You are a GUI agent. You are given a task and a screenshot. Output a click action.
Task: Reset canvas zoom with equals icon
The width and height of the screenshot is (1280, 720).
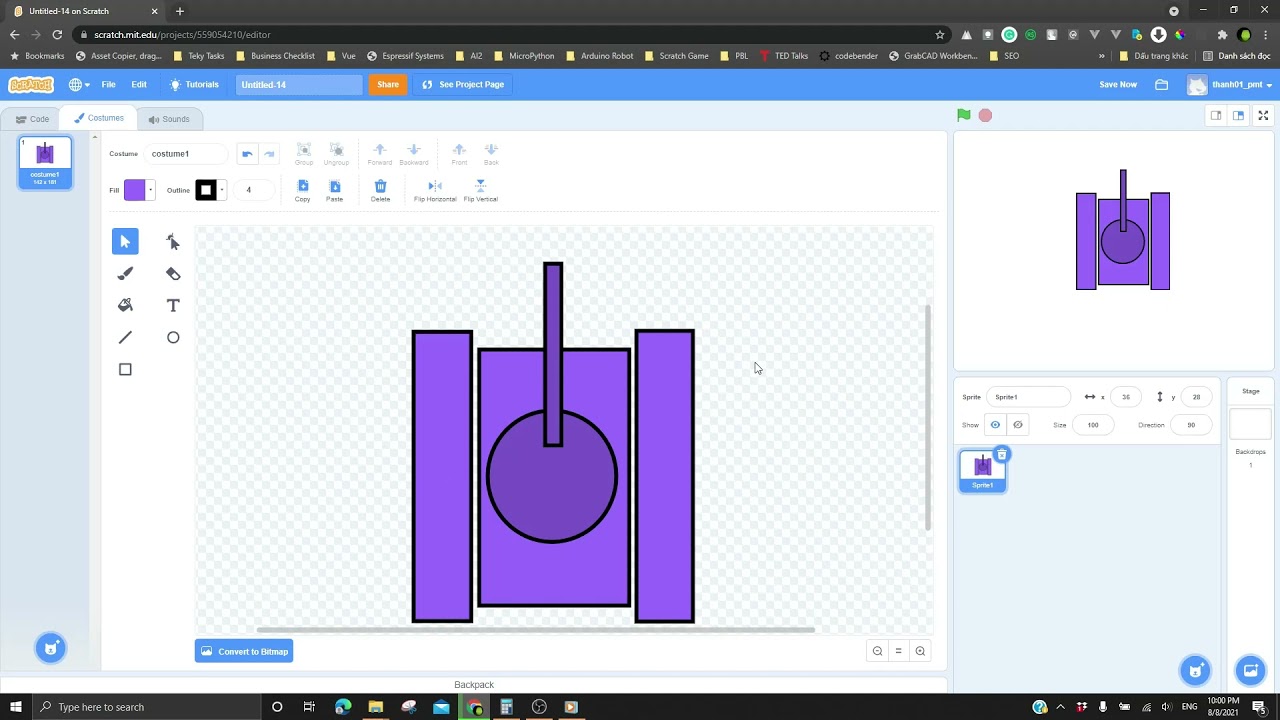point(898,651)
